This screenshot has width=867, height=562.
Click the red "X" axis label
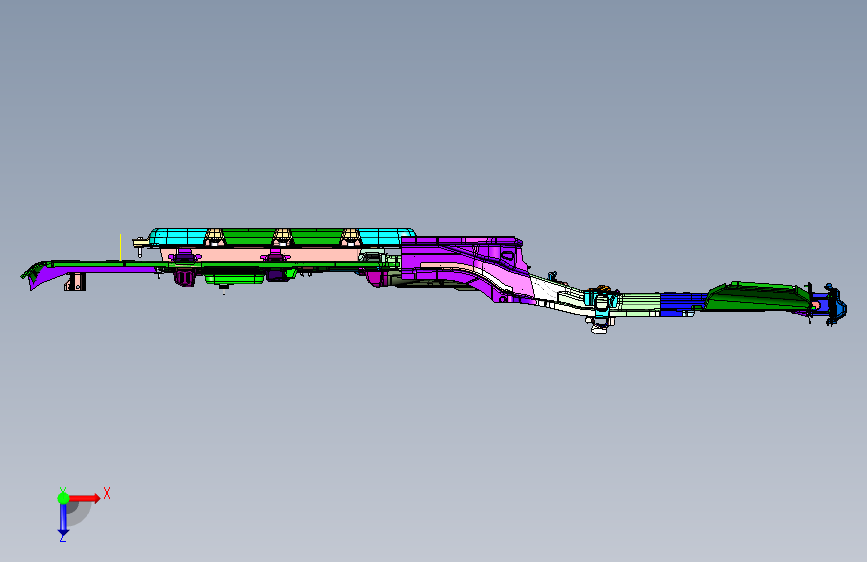point(107,493)
